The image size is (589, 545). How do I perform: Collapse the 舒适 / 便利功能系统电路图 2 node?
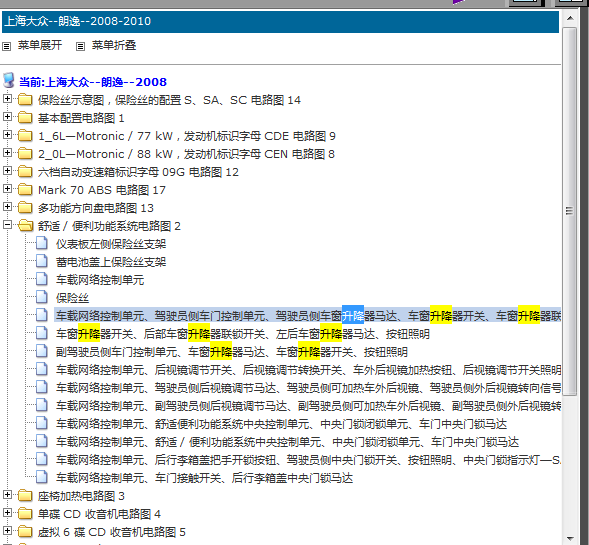point(7,225)
